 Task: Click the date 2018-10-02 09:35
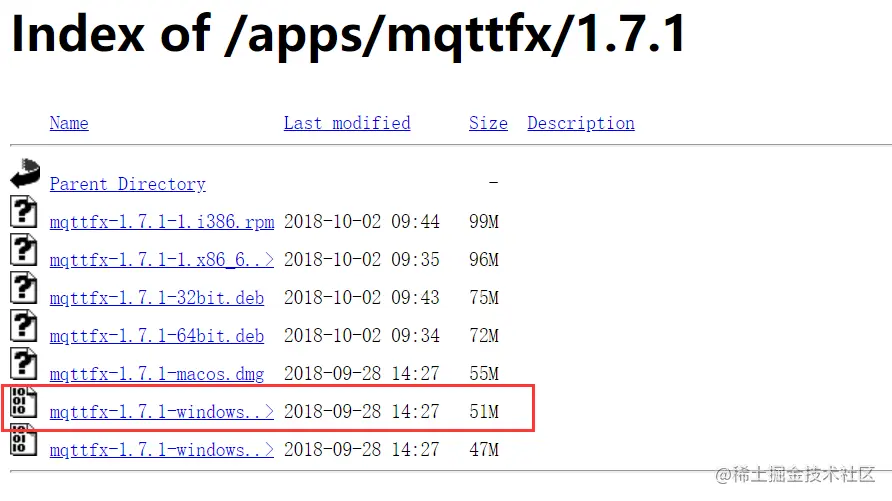click(x=362, y=260)
